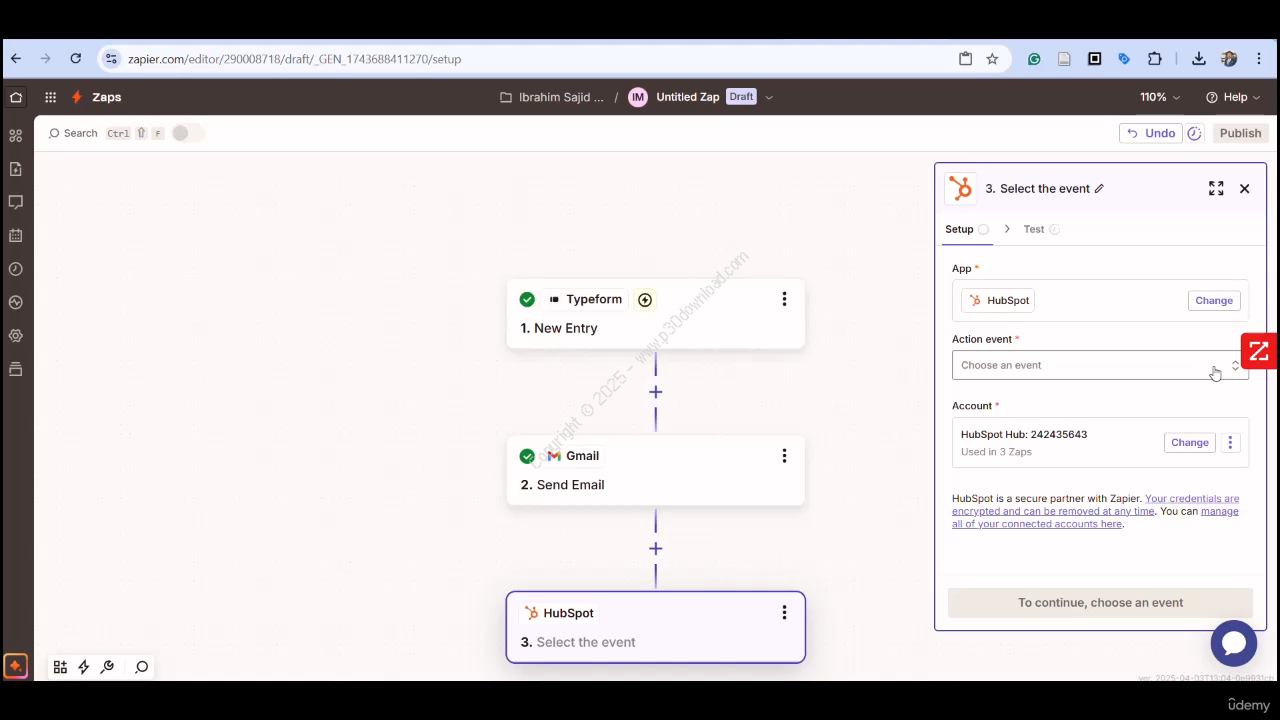Bookmark this page with star icon
1280x720 pixels.
click(x=992, y=59)
